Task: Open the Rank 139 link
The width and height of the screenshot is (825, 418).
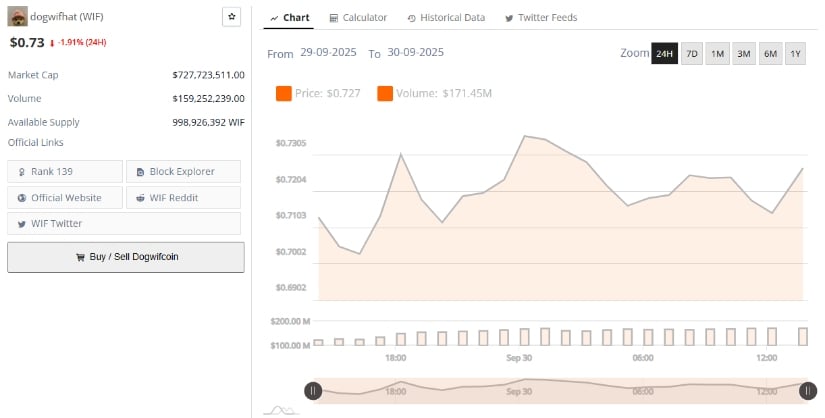Action: click(x=65, y=172)
